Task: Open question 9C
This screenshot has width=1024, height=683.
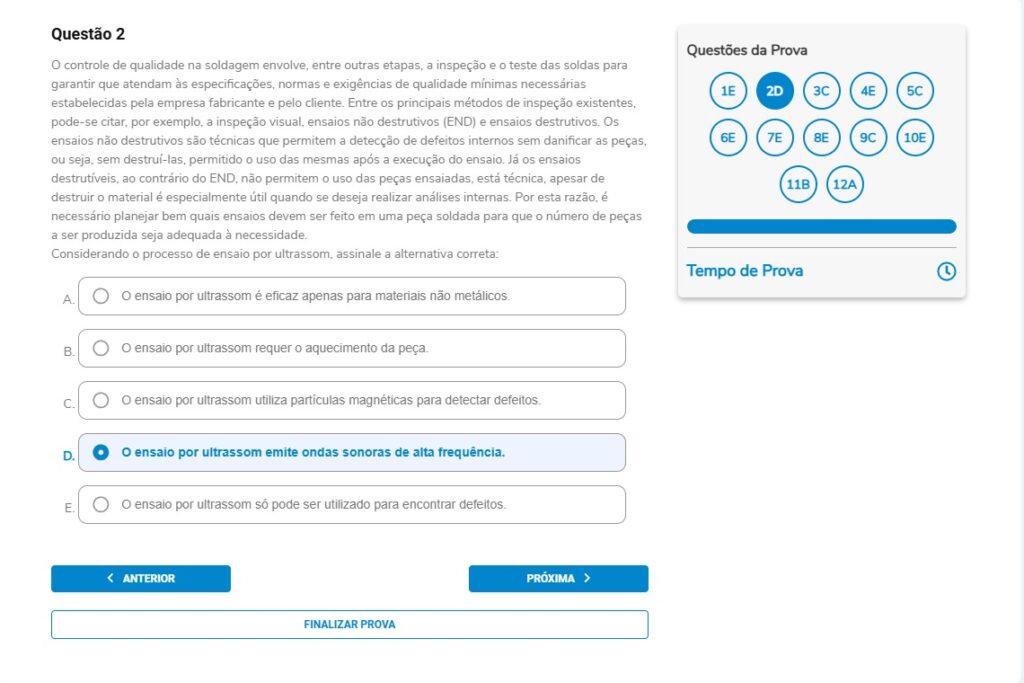Action: (868, 137)
